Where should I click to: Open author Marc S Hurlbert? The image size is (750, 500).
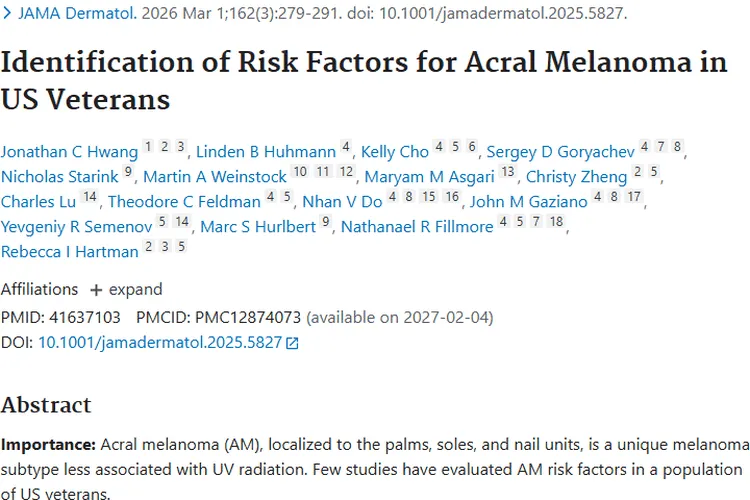[x=258, y=227]
